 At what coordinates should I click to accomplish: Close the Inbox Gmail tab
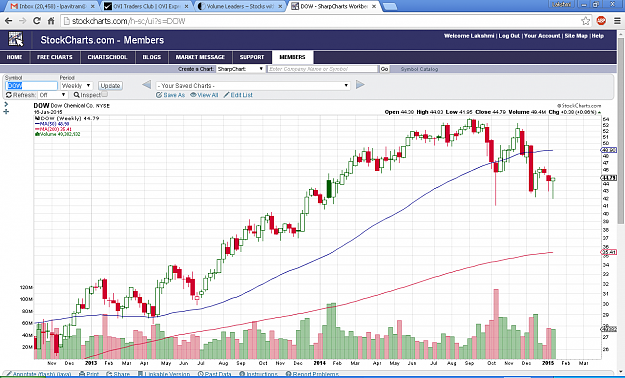(x=92, y=6)
